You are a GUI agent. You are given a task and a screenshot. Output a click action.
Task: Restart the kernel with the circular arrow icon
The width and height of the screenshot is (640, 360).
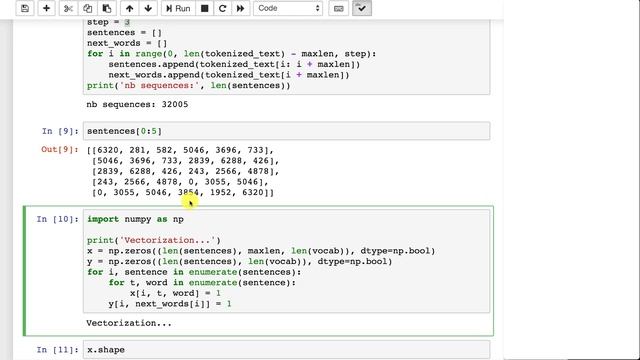(x=222, y=8)
